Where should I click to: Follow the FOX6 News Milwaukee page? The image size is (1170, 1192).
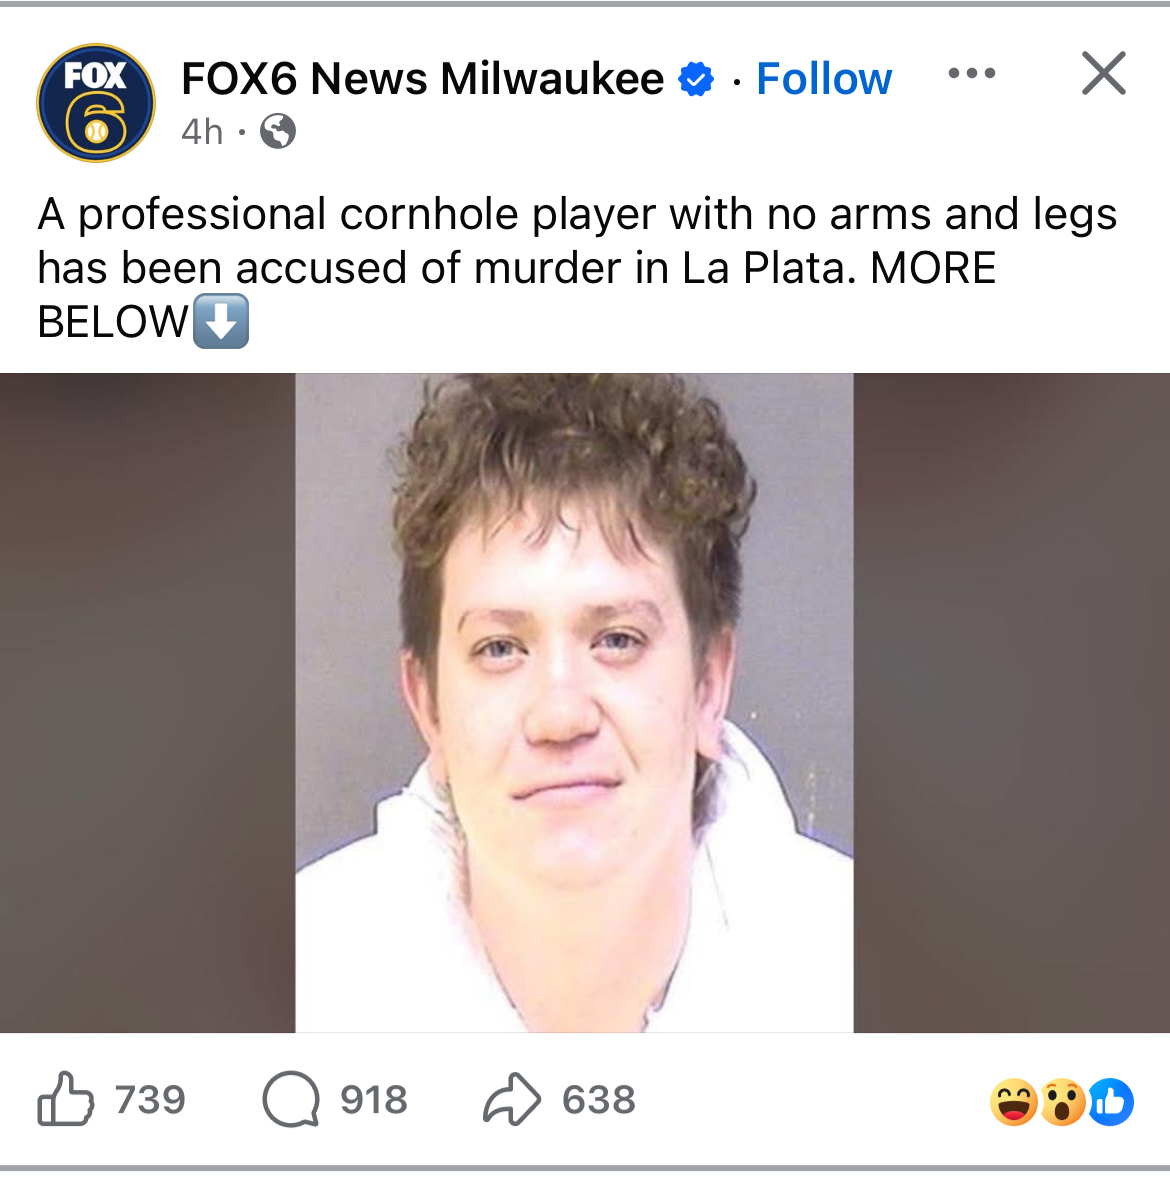click(x=823, y=78)
